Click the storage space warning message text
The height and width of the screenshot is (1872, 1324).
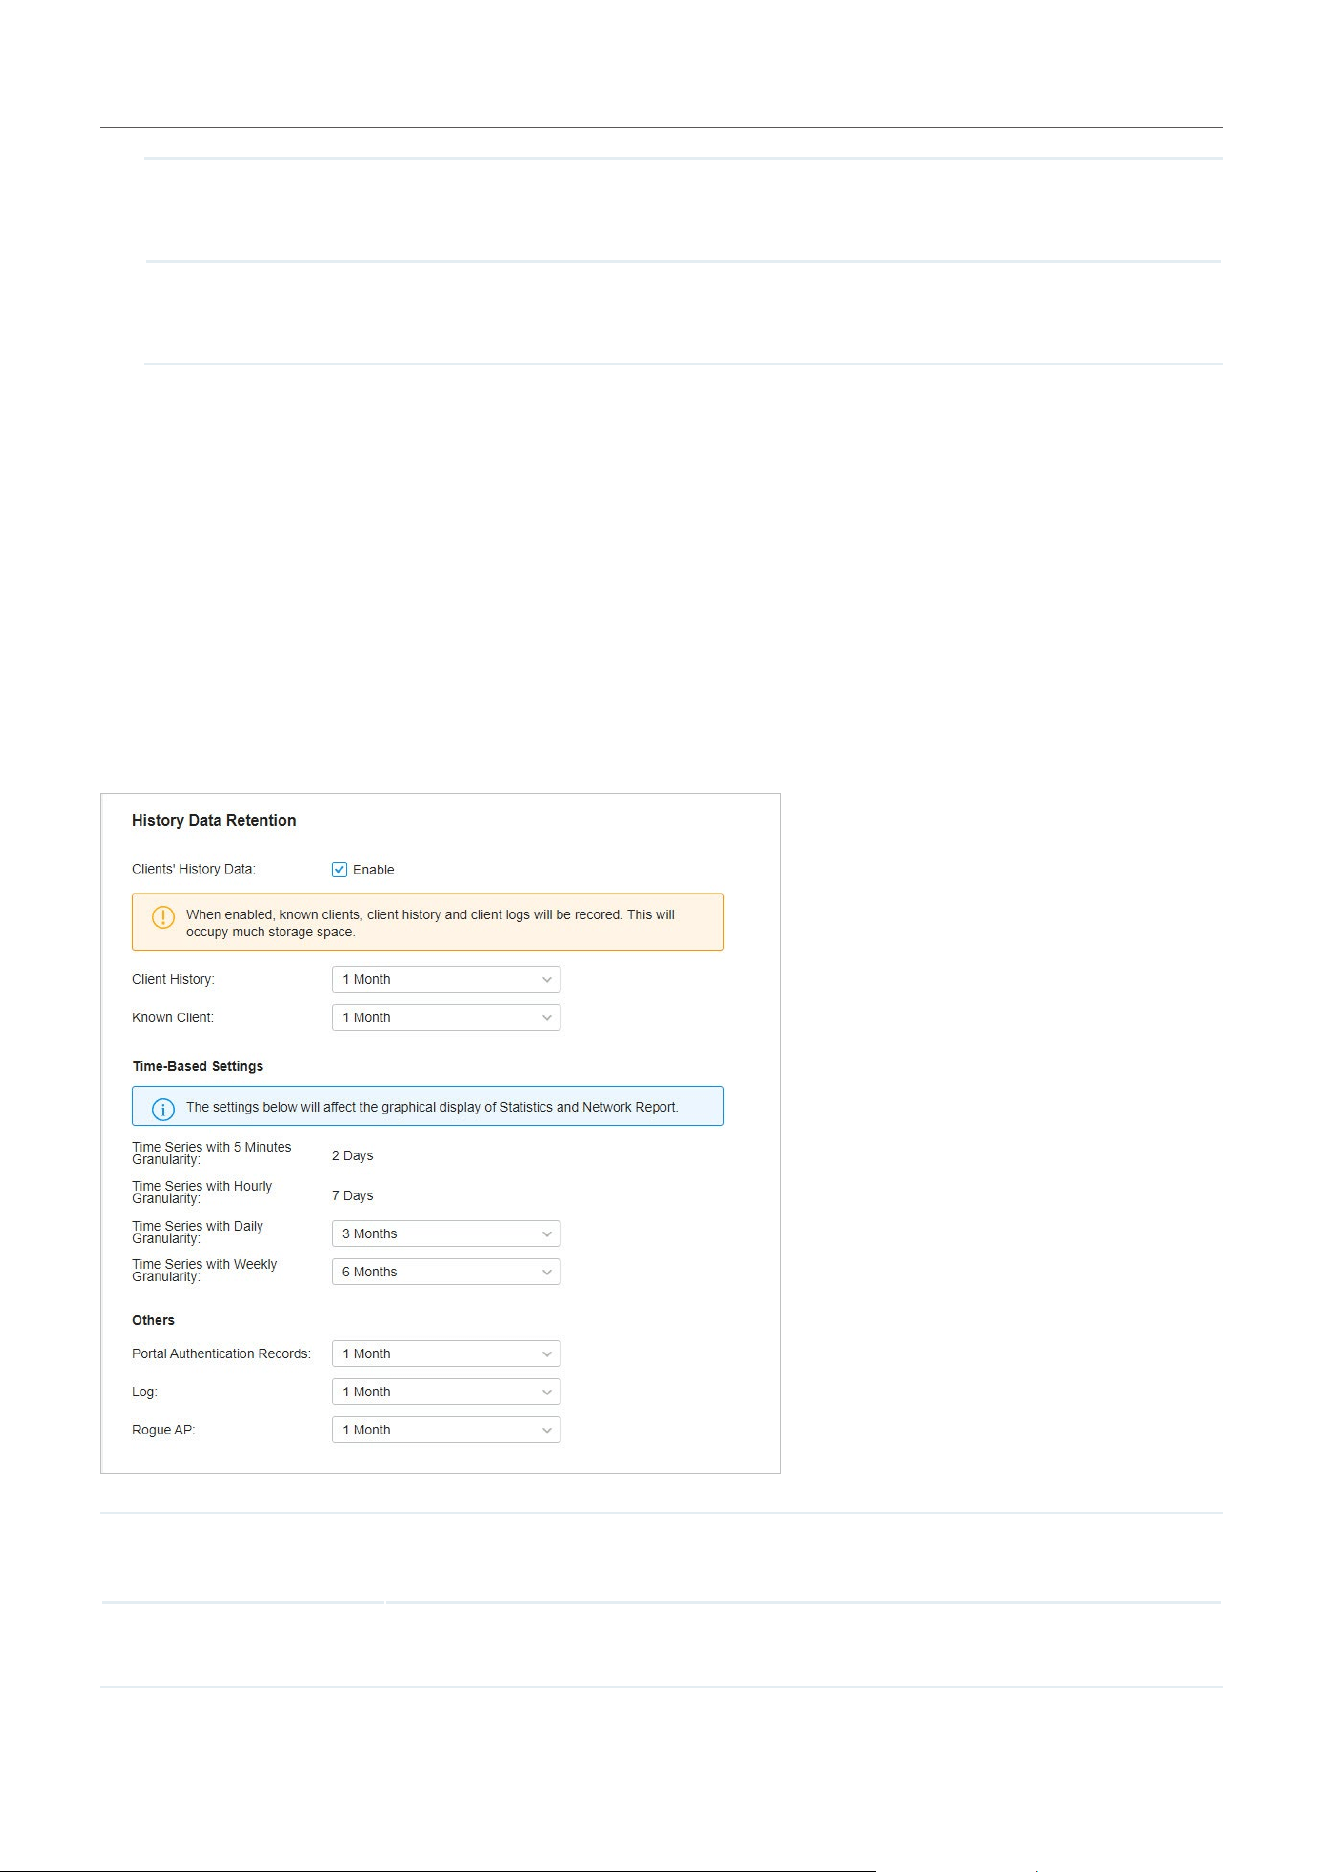pos(430,923)
